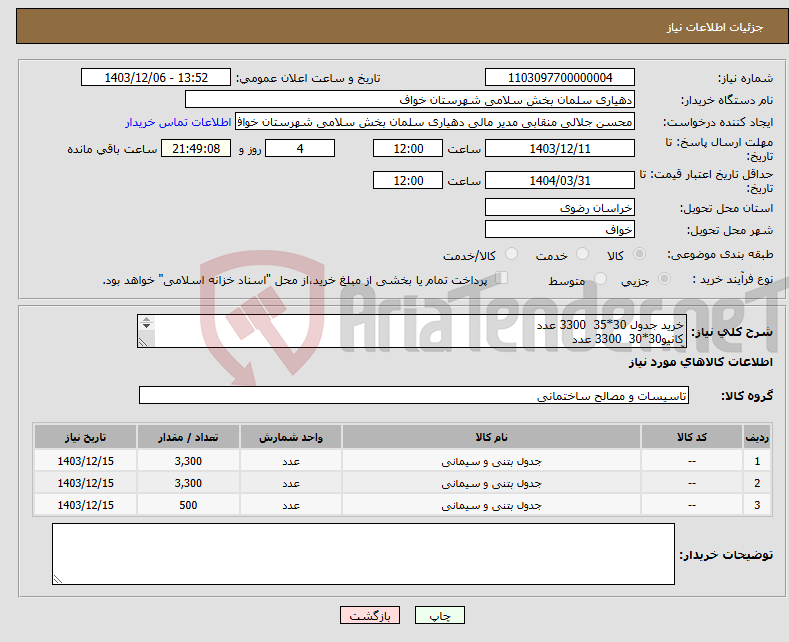Click the need date 1403/12/15 in row 2
The image size is (789, 642).
(x=86, y=484)
